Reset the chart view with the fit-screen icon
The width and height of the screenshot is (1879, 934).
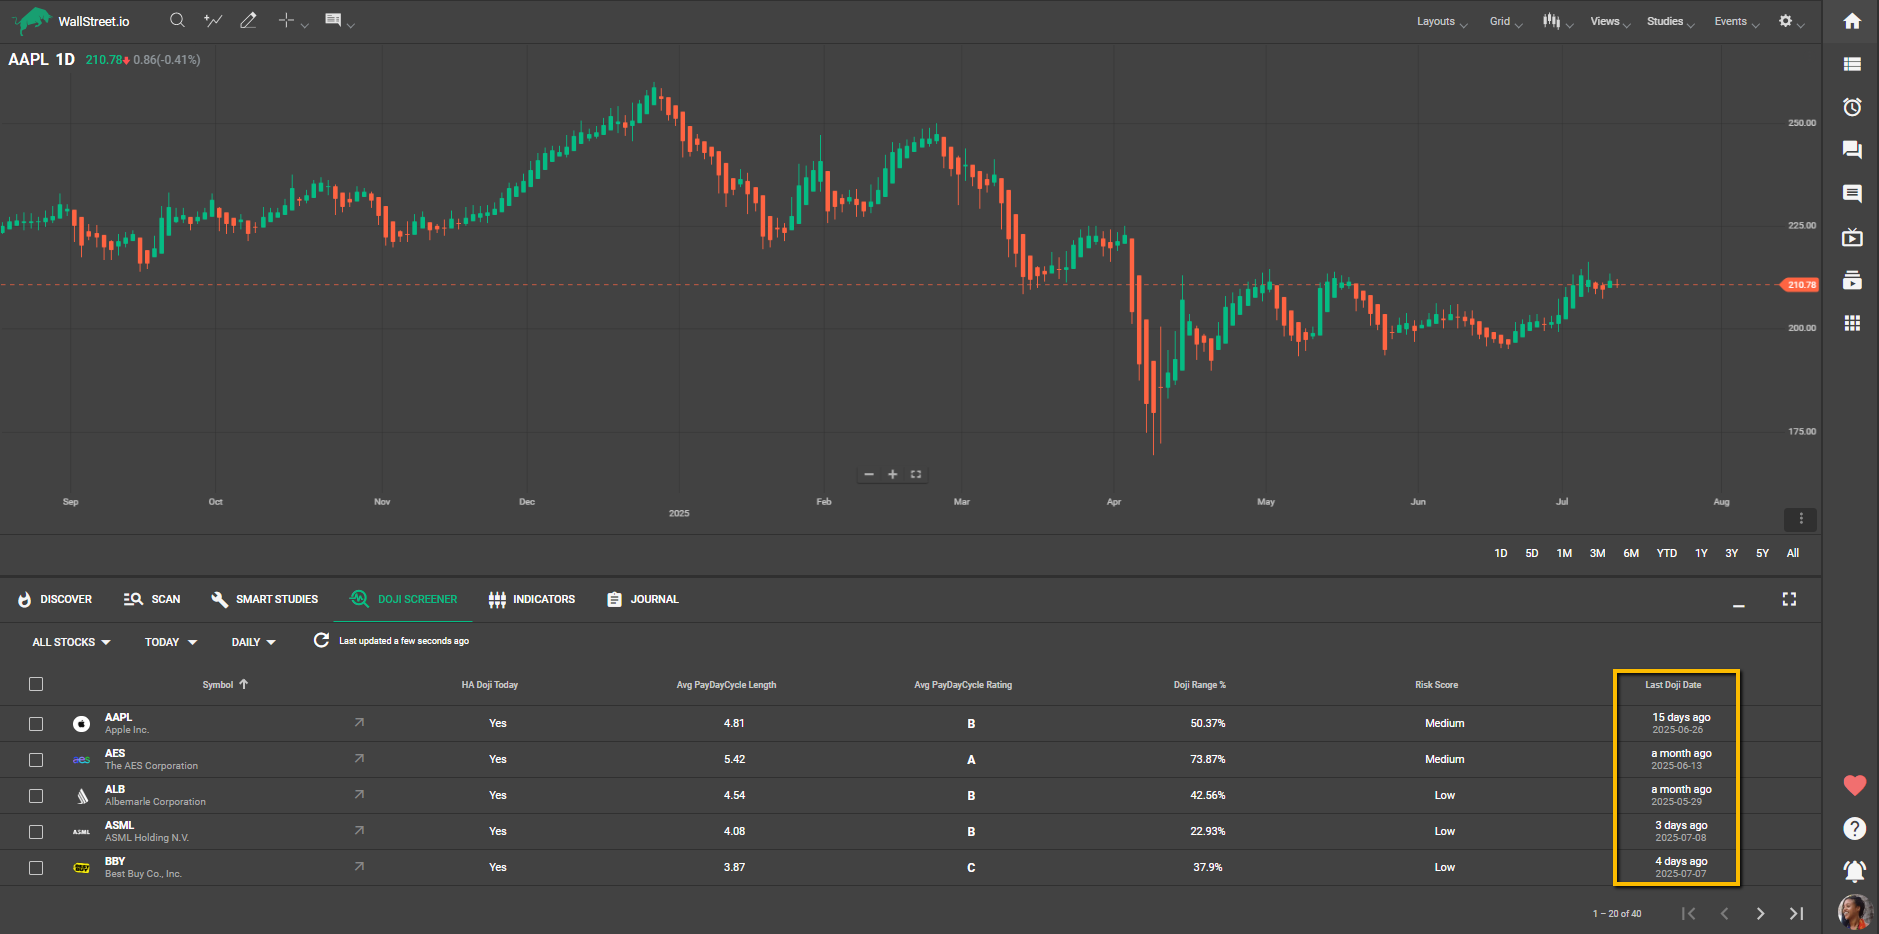(915, 474)
